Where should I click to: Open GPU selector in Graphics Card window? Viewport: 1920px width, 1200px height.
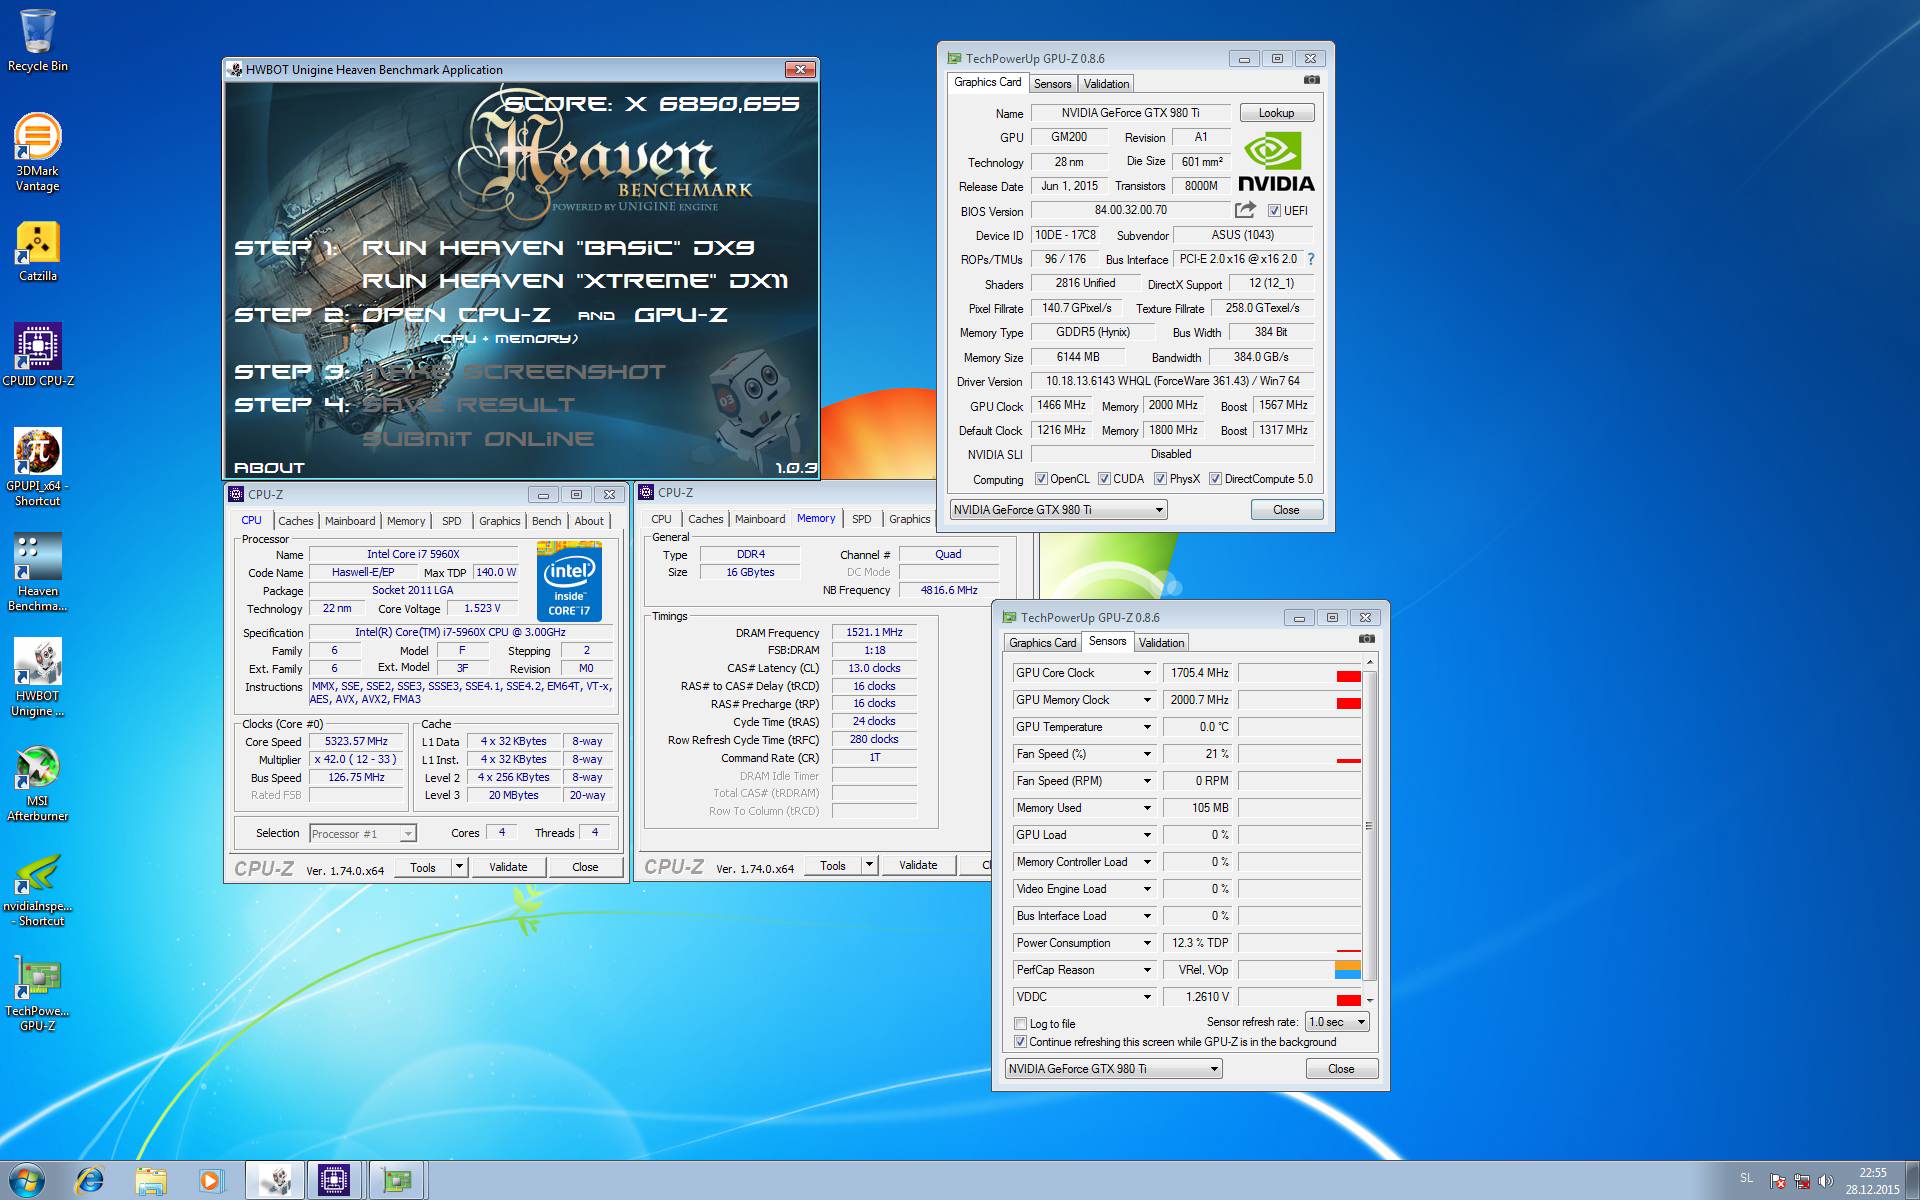point(1058,510)
